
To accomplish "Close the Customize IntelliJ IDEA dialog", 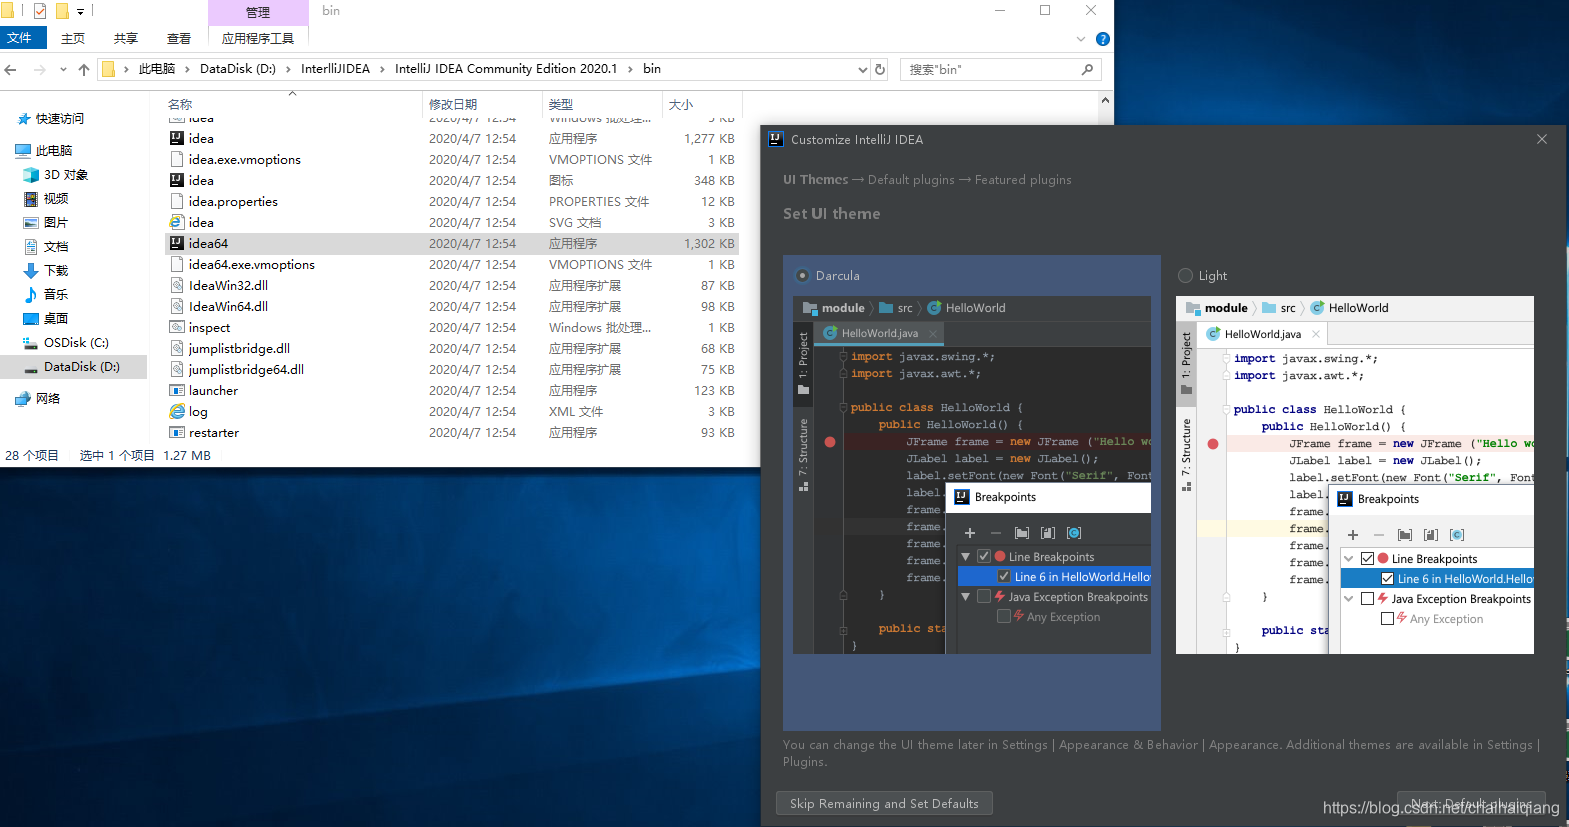I will tap(1542, 139).
